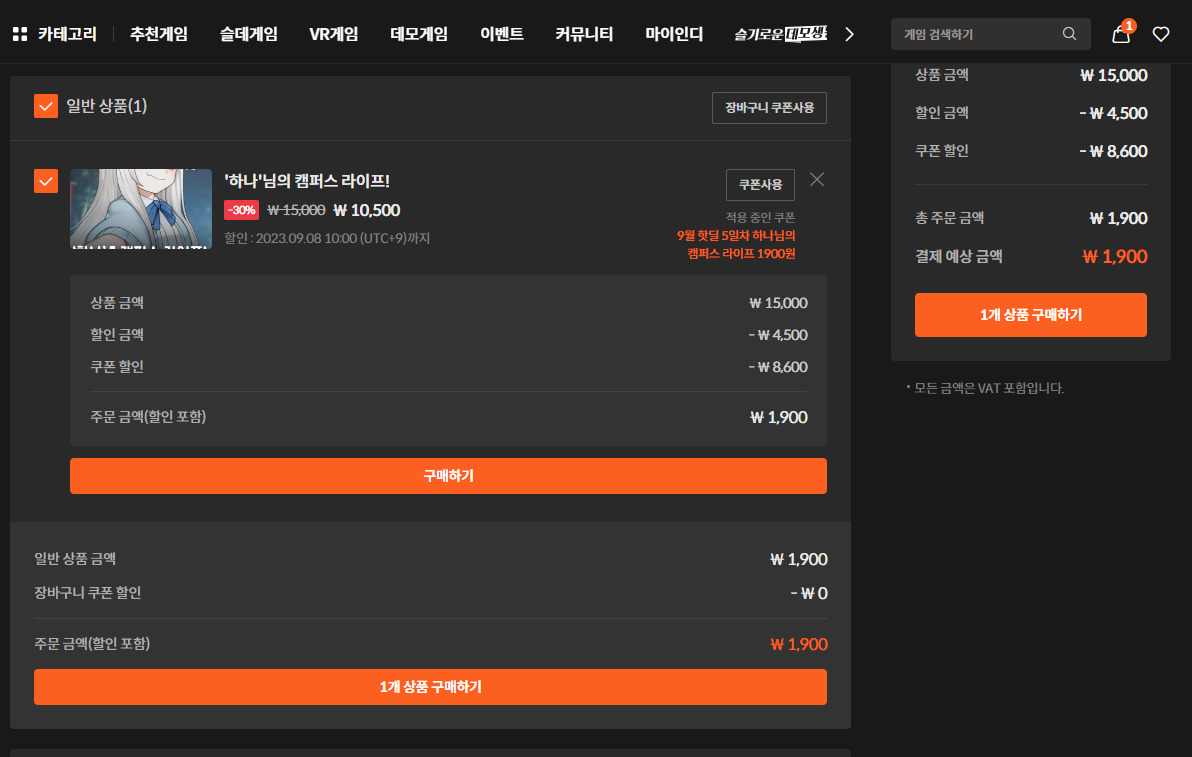Remove the item with the X icon
The width and height of the screenshot is (1192, 757).
[817, 180]
